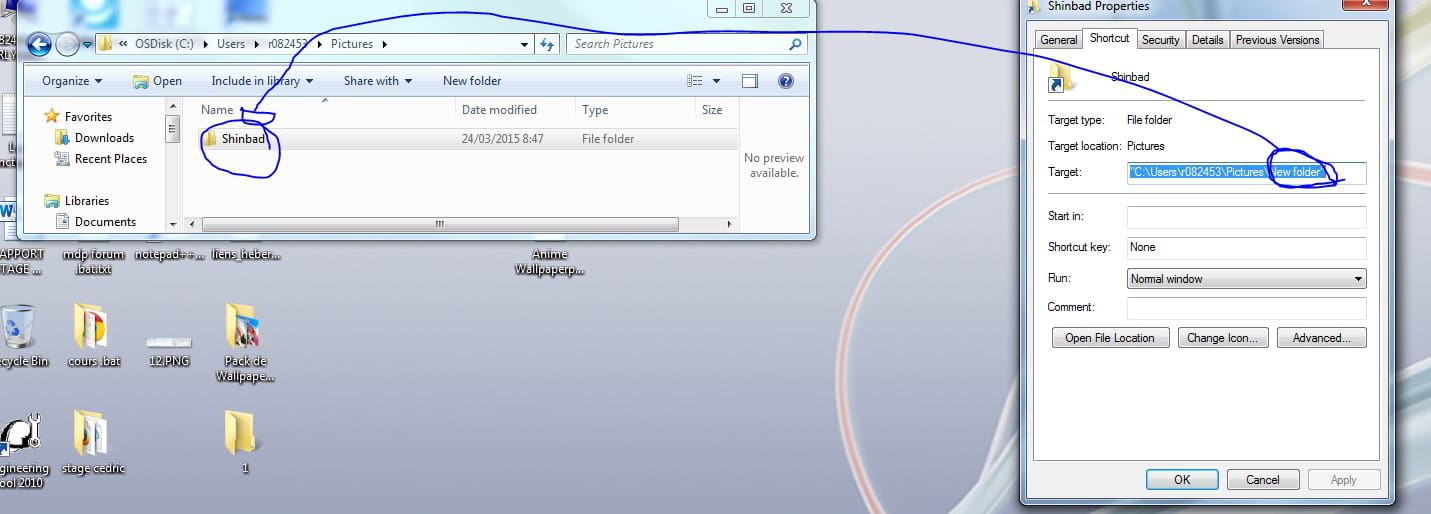Select the Pack de Wallpaper desktop folder
Image resolution: width=1431 pixels, height=514 pixels.
(x=245, y=342)
